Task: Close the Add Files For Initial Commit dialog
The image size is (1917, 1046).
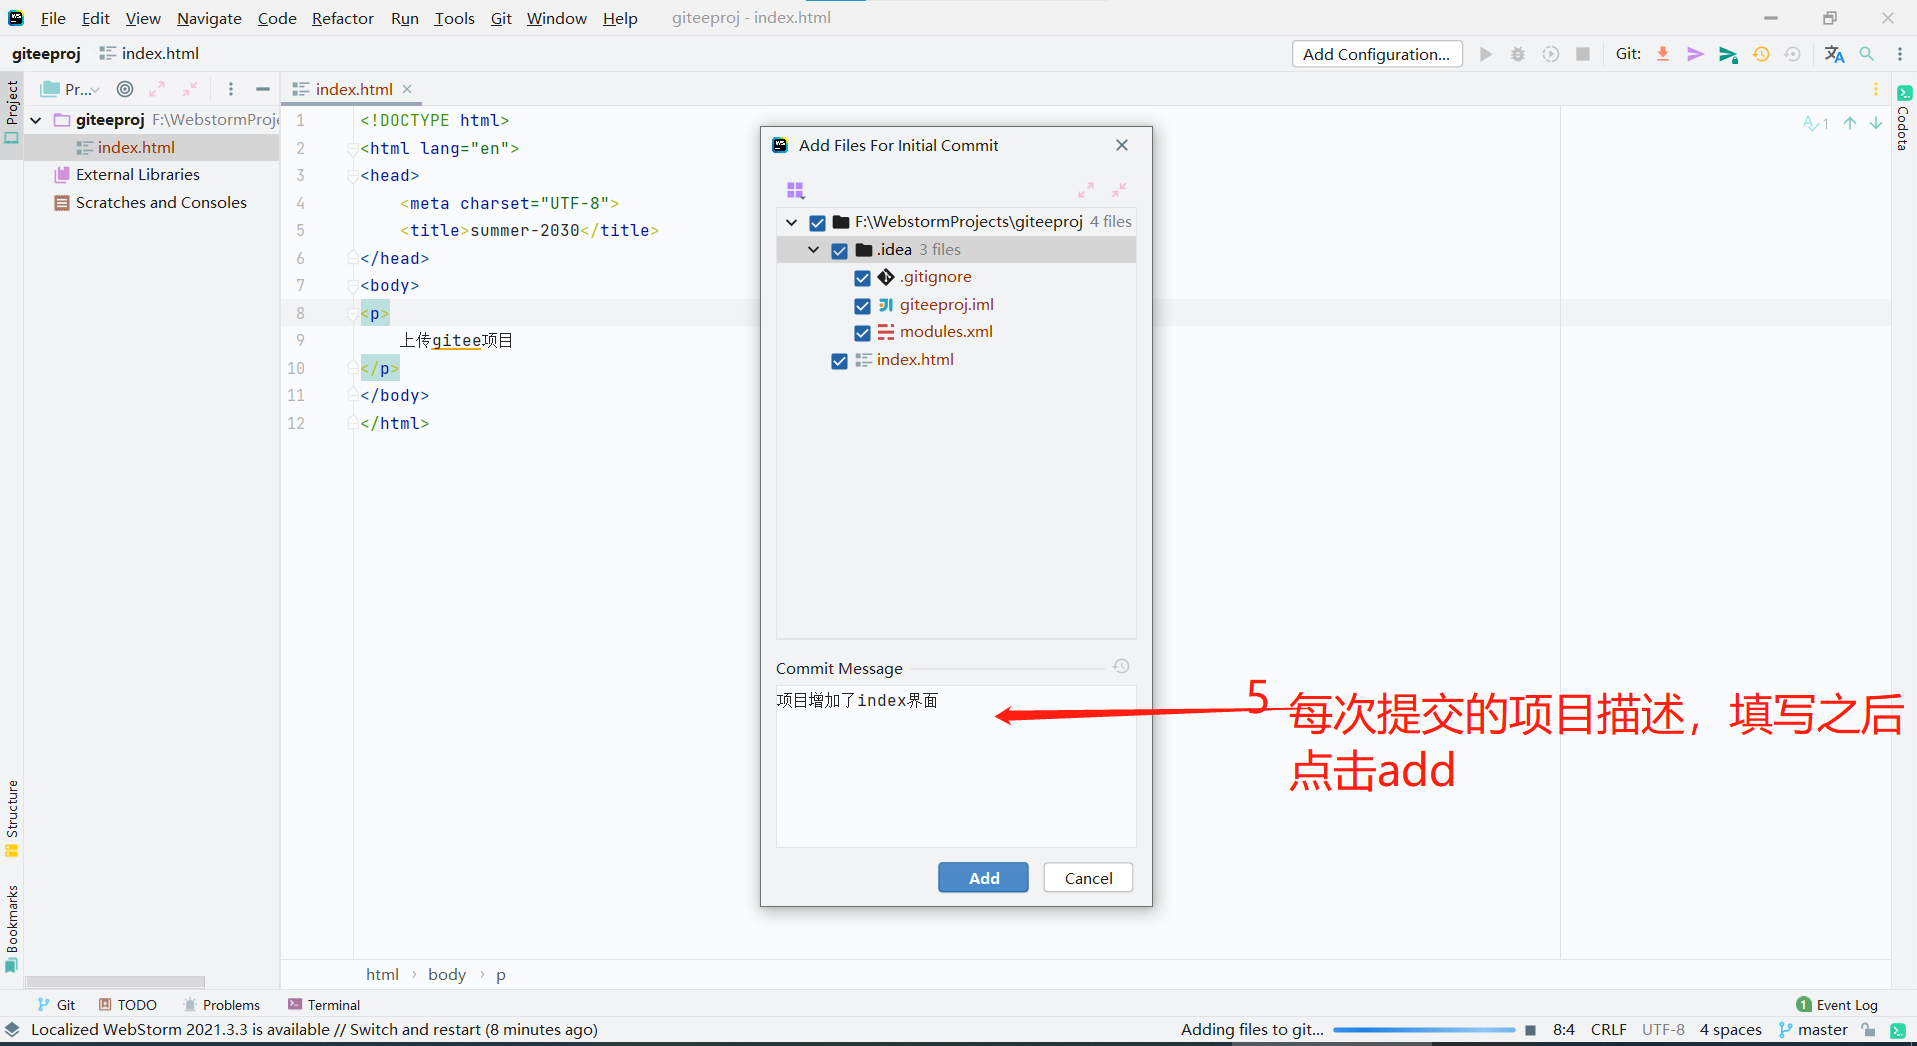Action: click(1122, 145)
